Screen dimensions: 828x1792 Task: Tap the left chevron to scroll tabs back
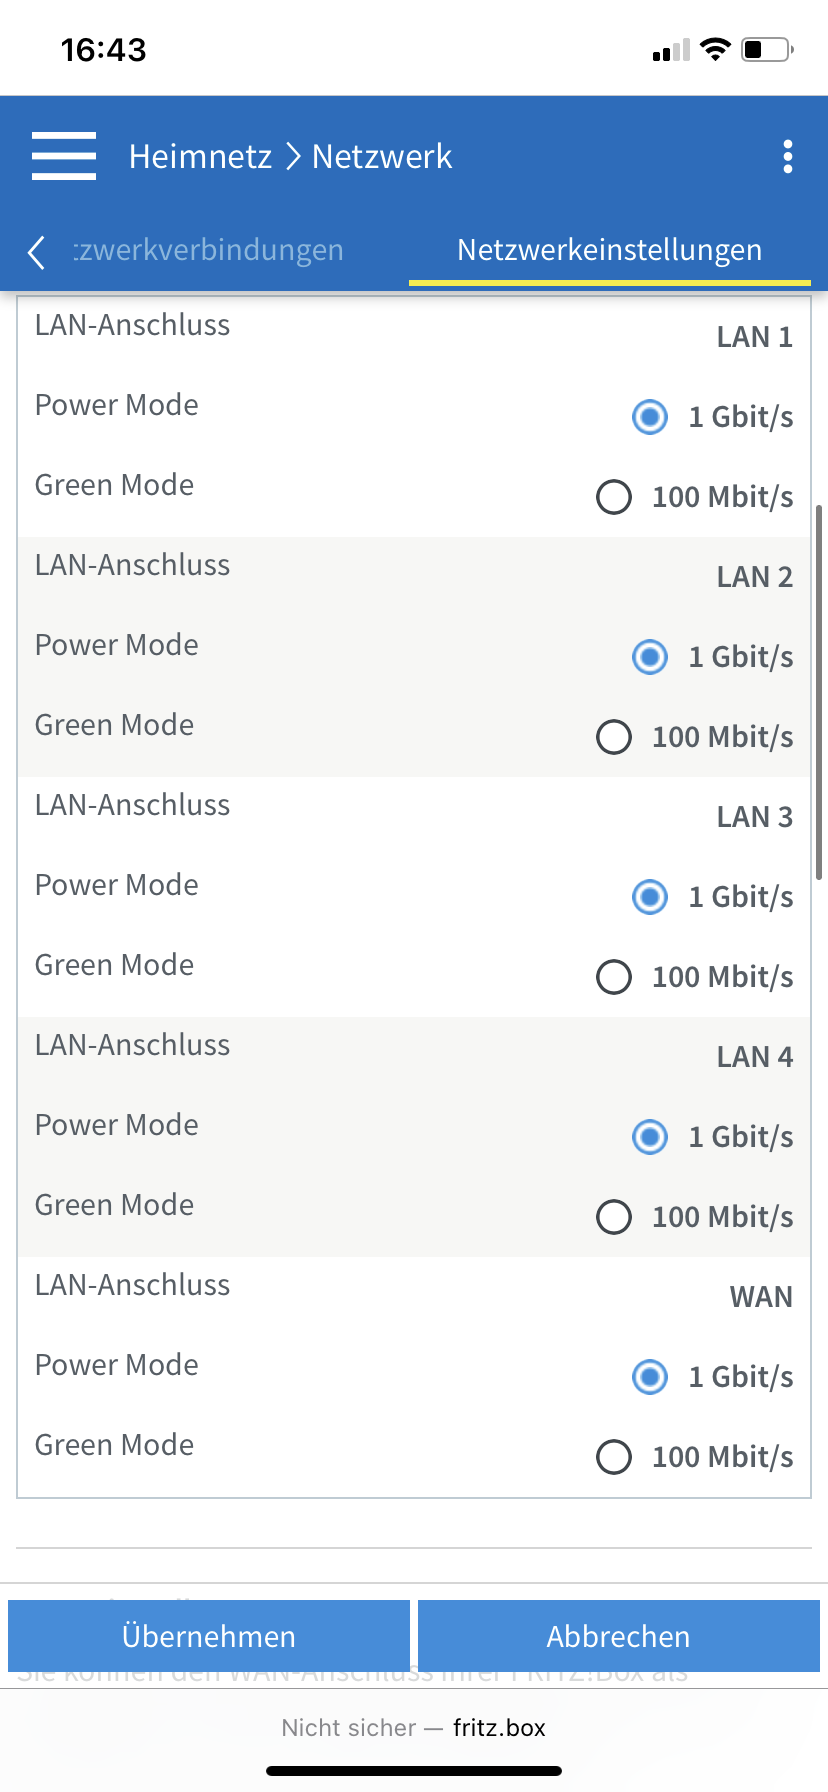coord(37,252)
